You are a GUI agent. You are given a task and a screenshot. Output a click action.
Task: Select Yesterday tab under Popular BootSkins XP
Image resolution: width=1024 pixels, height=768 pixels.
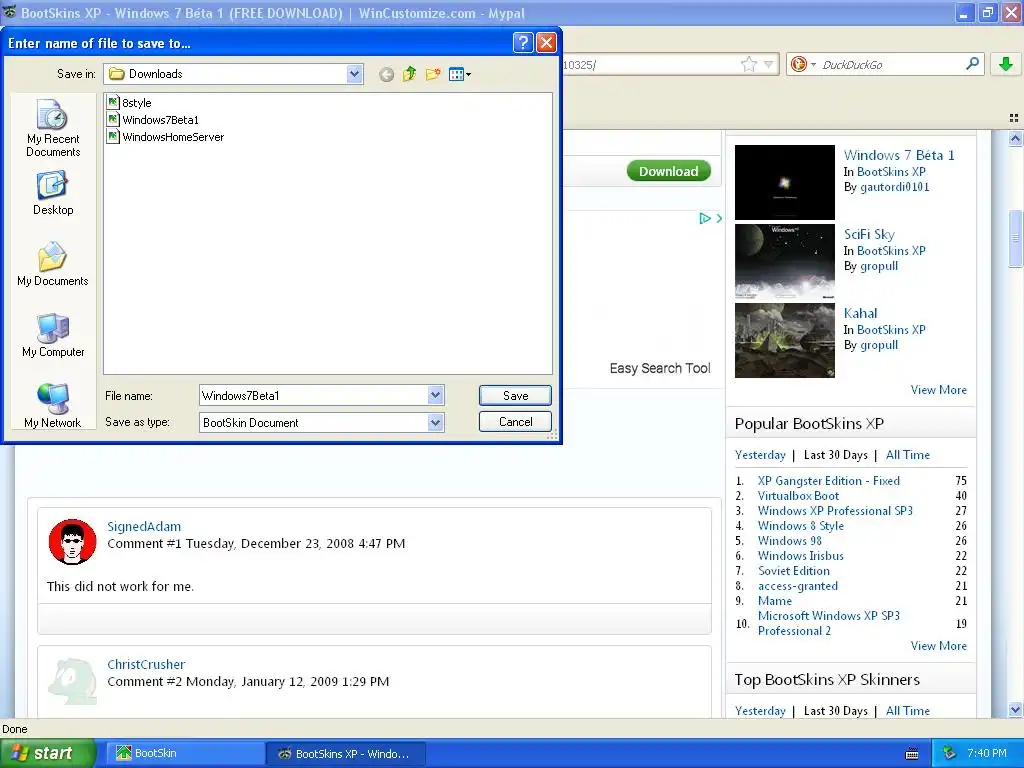click(760, 455)
